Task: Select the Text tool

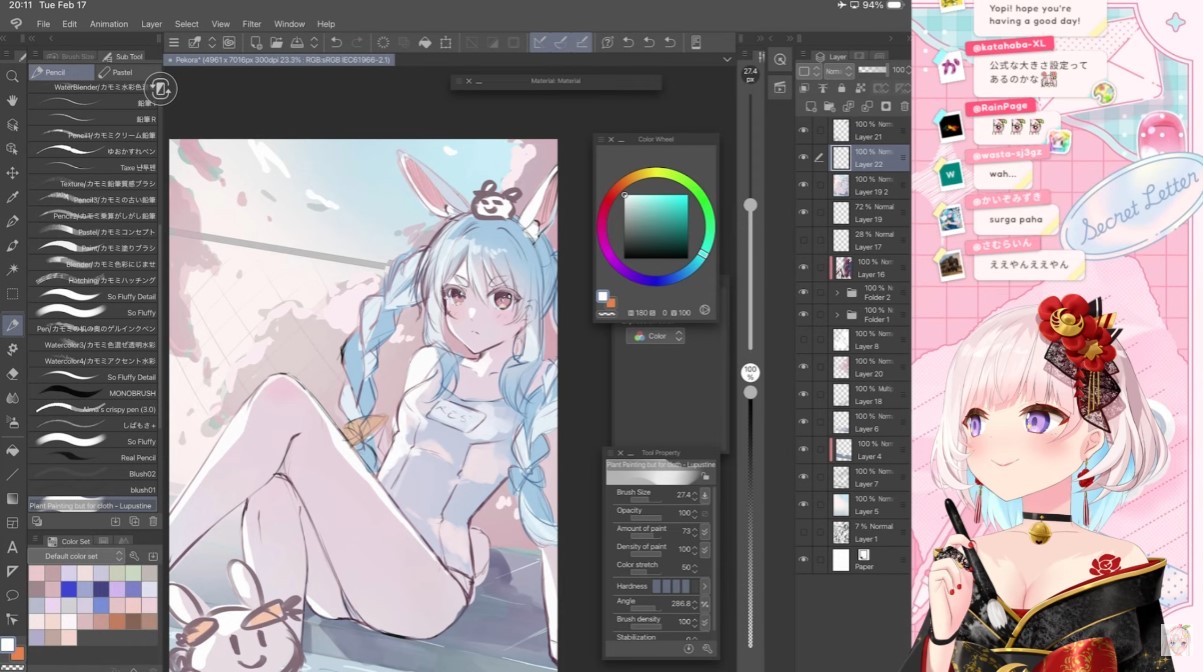Action: (x=12, y=547)
